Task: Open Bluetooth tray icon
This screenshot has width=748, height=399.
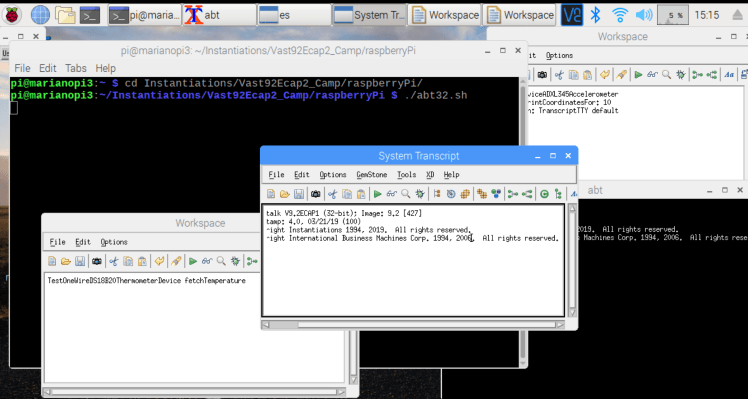Action: (595, 15)
